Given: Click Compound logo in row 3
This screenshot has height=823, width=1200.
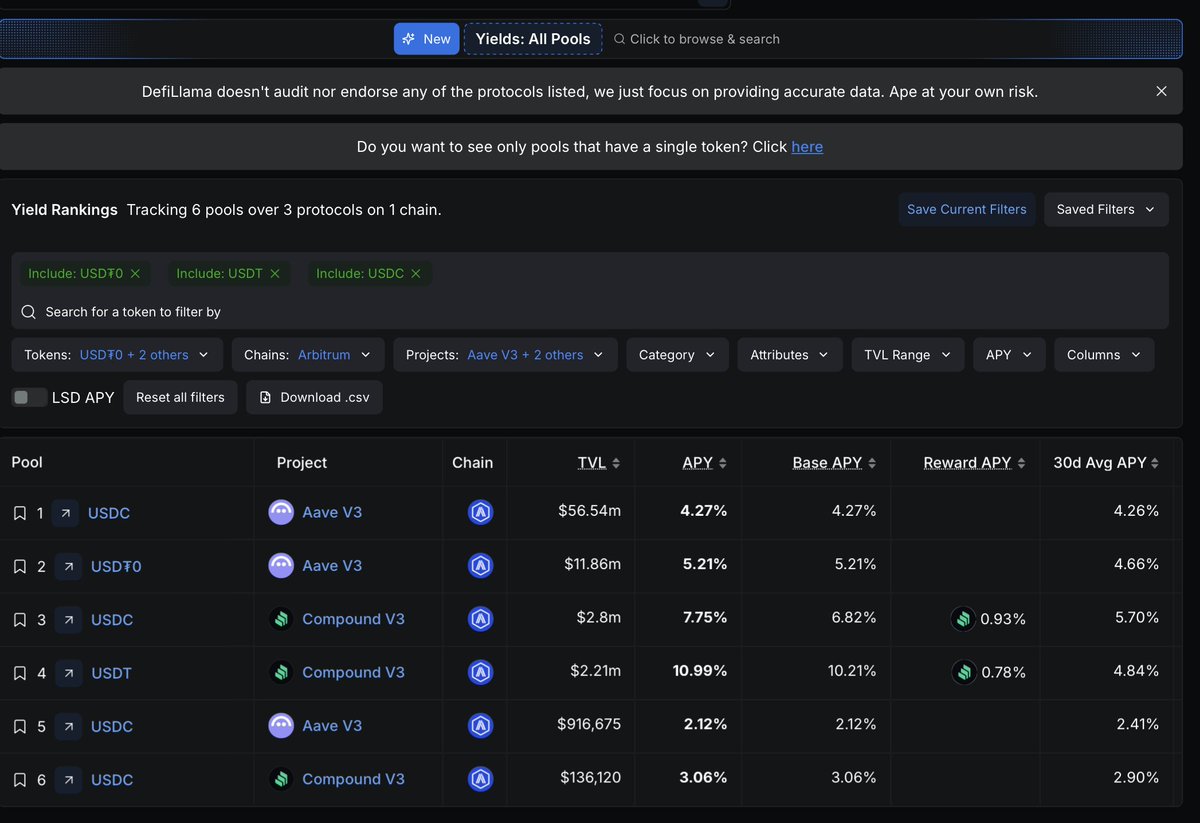Looking at the screenshot, I should [x=281, y=619].
